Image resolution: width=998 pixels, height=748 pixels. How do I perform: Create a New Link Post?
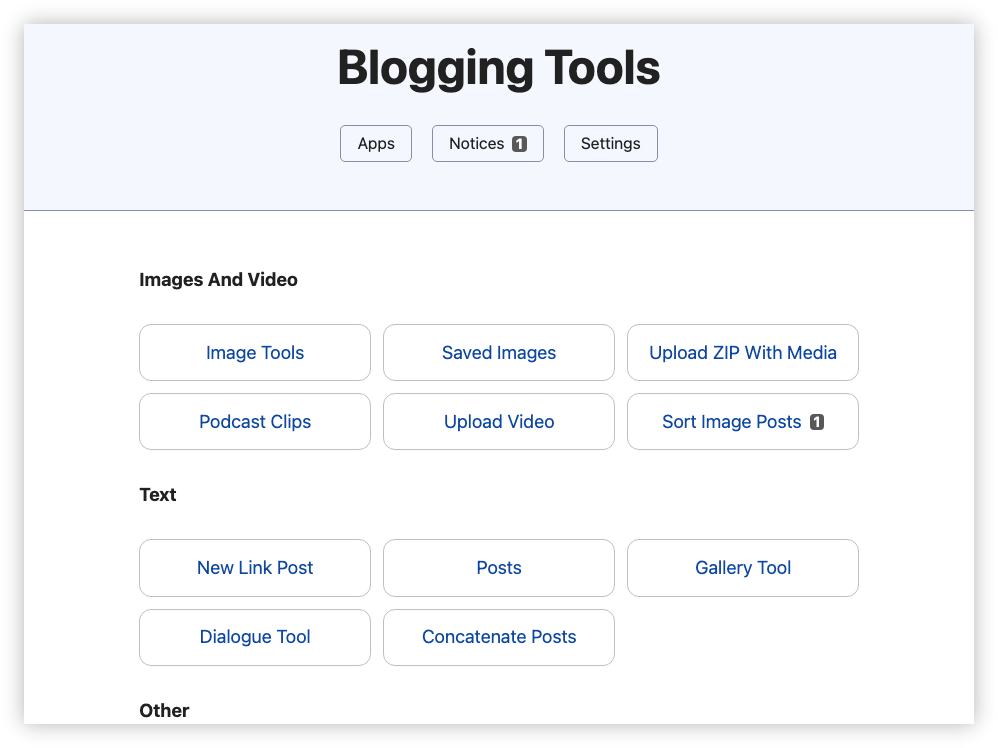tap(254, 567)
